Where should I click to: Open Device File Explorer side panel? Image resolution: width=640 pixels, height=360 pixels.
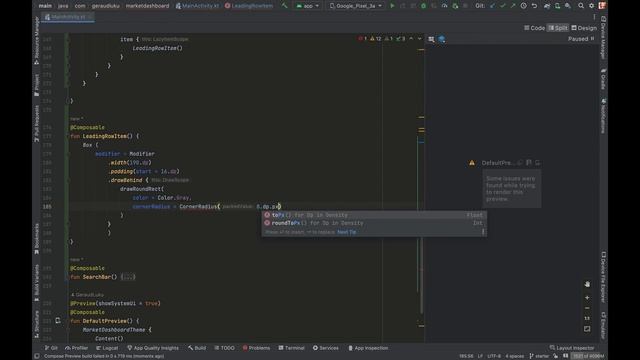coord(603,277)
